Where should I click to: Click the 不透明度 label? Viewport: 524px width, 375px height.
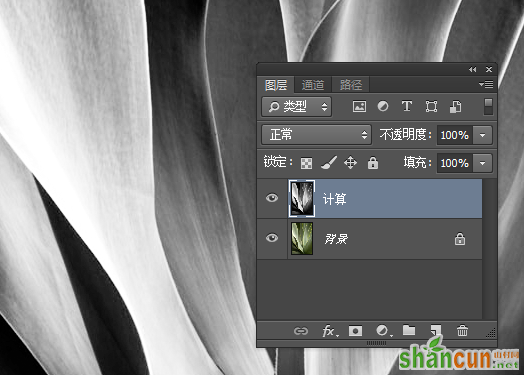click(405, 135)
